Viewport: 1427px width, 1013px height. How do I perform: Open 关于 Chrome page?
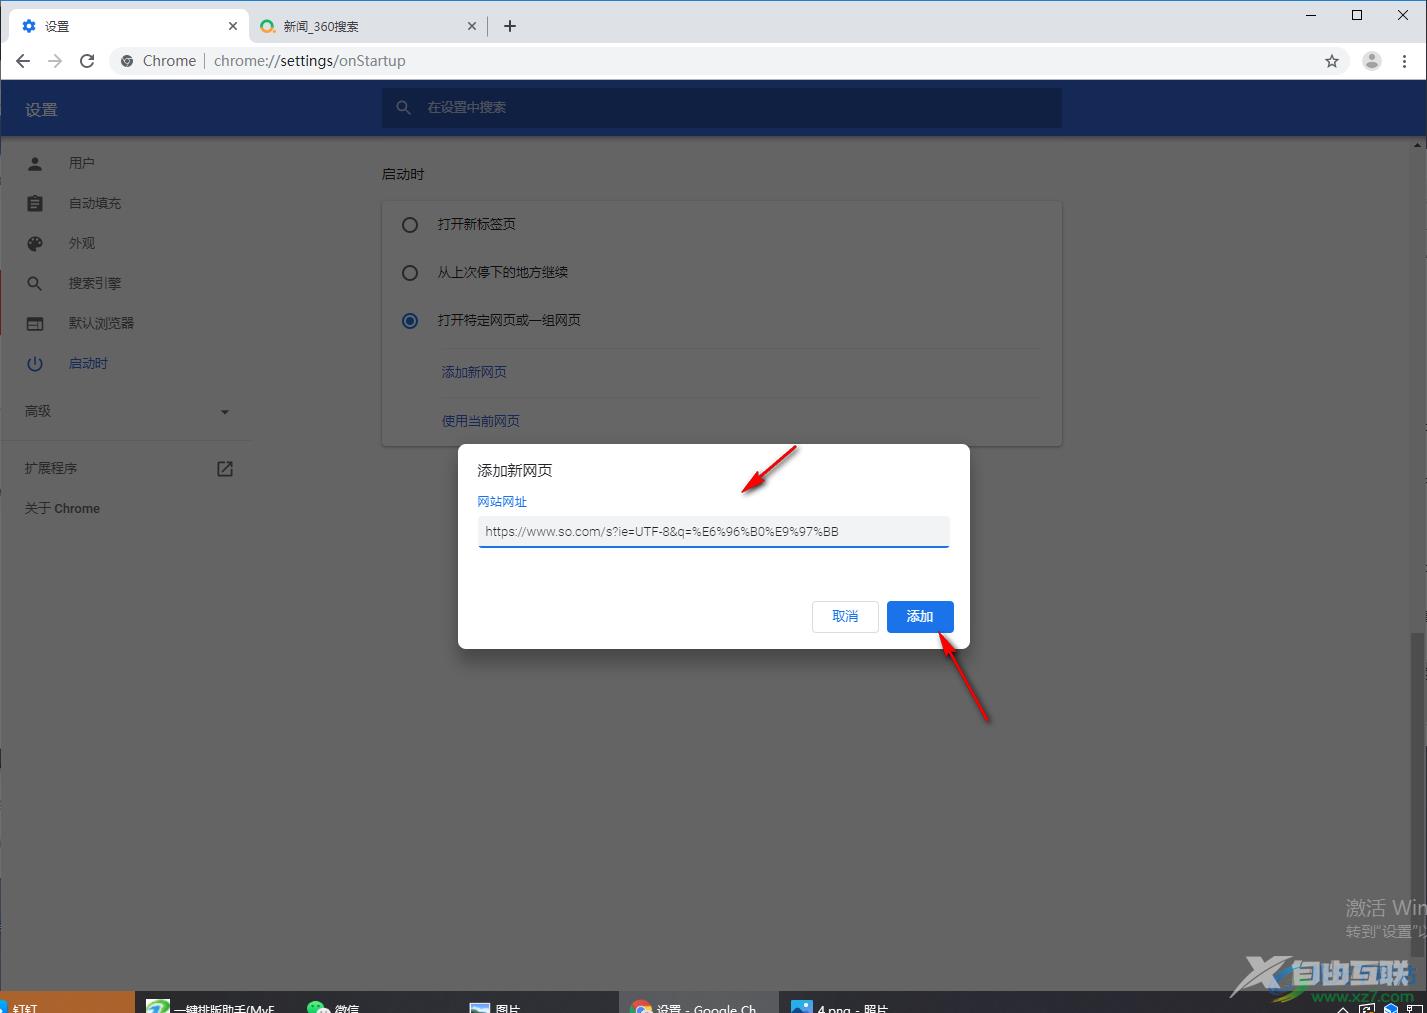point(62,508)
